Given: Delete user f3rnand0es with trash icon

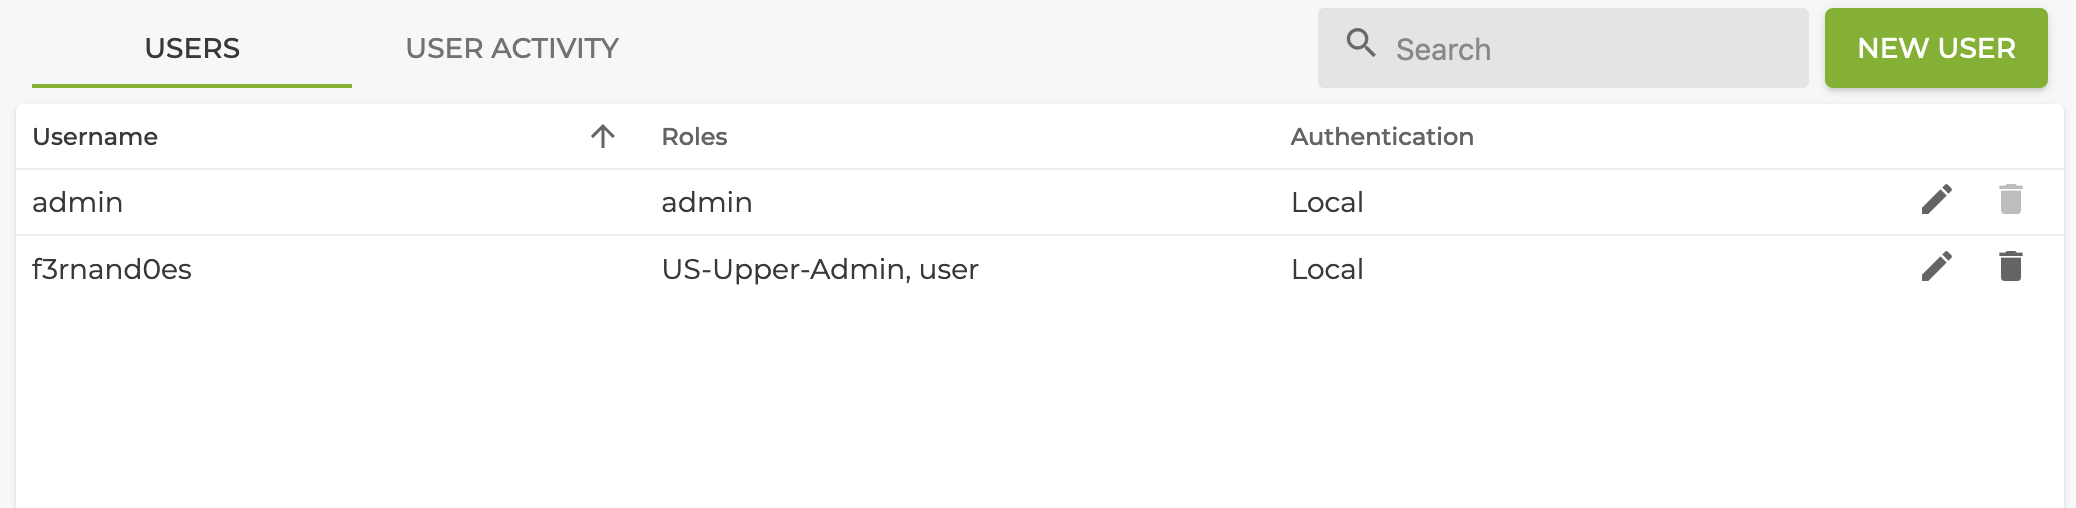Looking at the screenshot, I should coord(2010,267).
